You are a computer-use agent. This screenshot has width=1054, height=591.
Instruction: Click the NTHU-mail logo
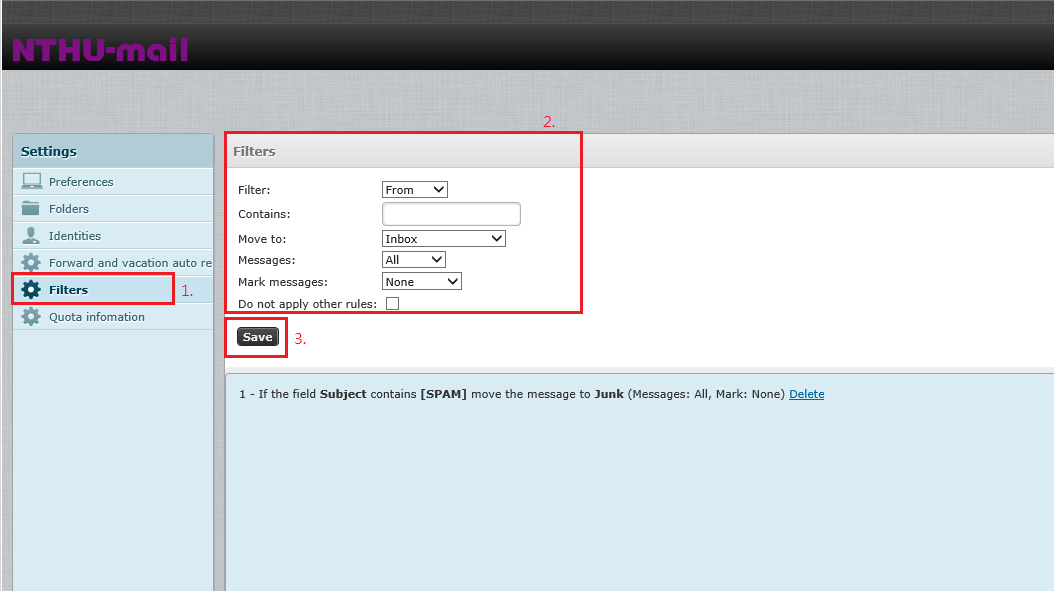tap(100, 50)
